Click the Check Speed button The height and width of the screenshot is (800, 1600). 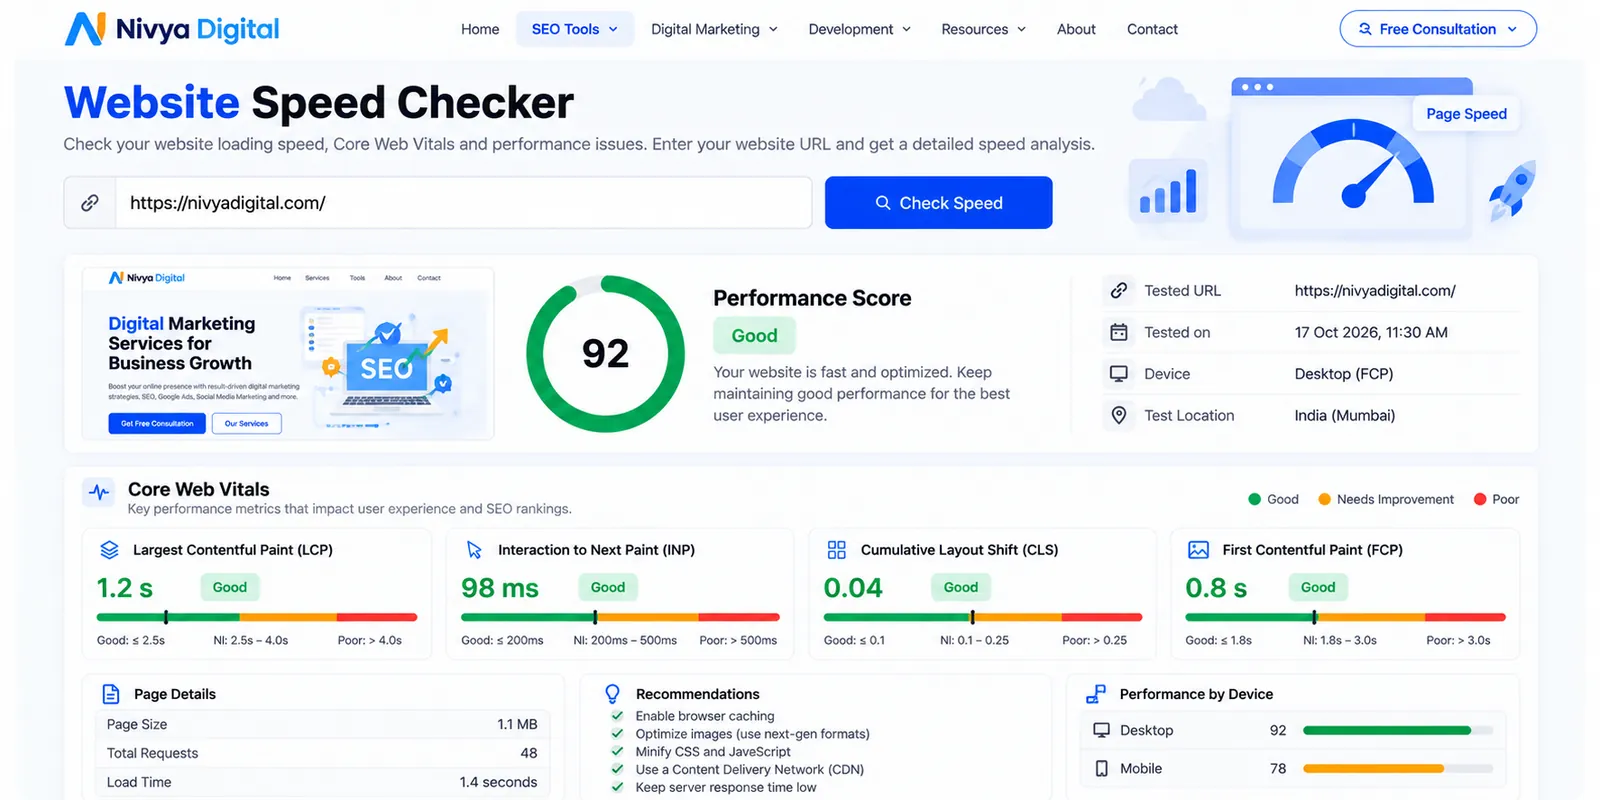pyautogui.click(x=938, y=203)
